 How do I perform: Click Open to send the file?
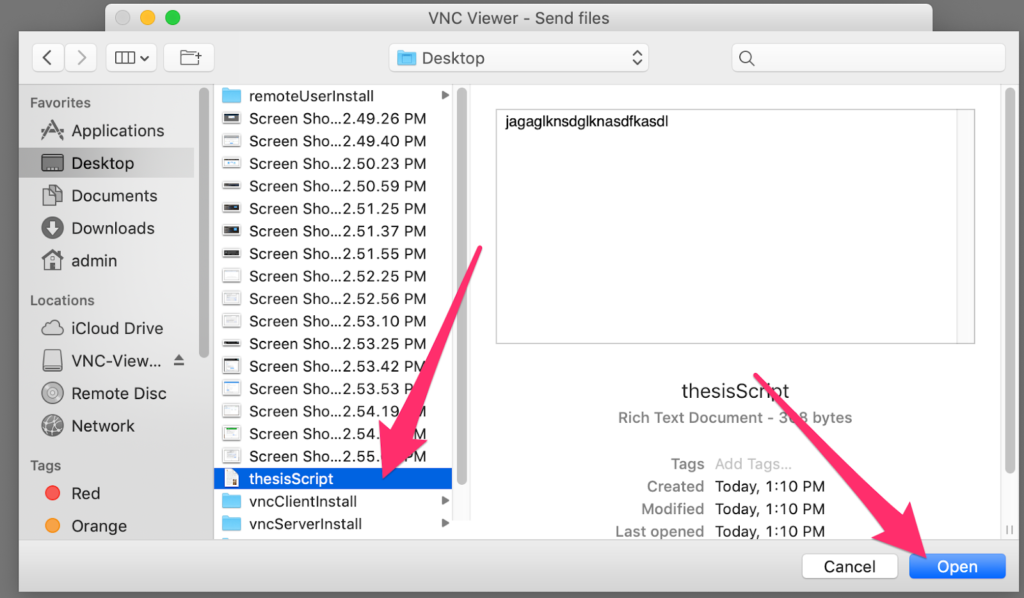(957, 566)
